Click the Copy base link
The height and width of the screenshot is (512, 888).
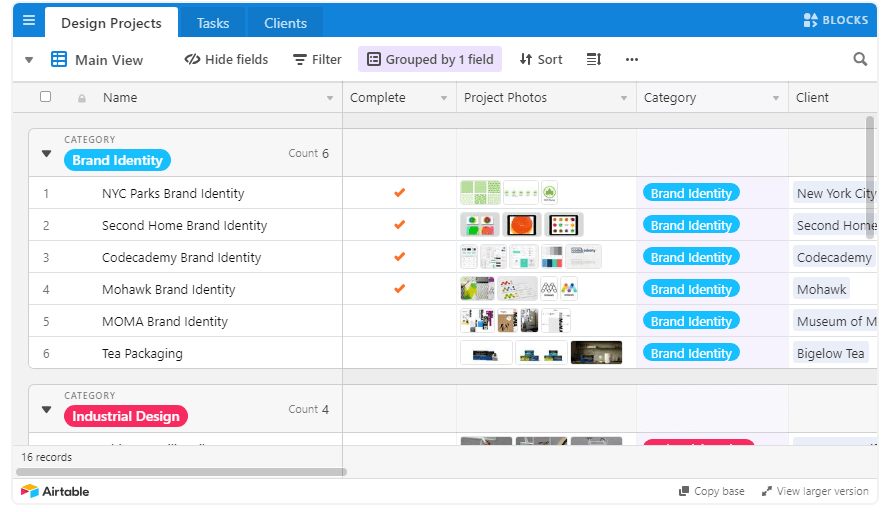pos(711,491)
